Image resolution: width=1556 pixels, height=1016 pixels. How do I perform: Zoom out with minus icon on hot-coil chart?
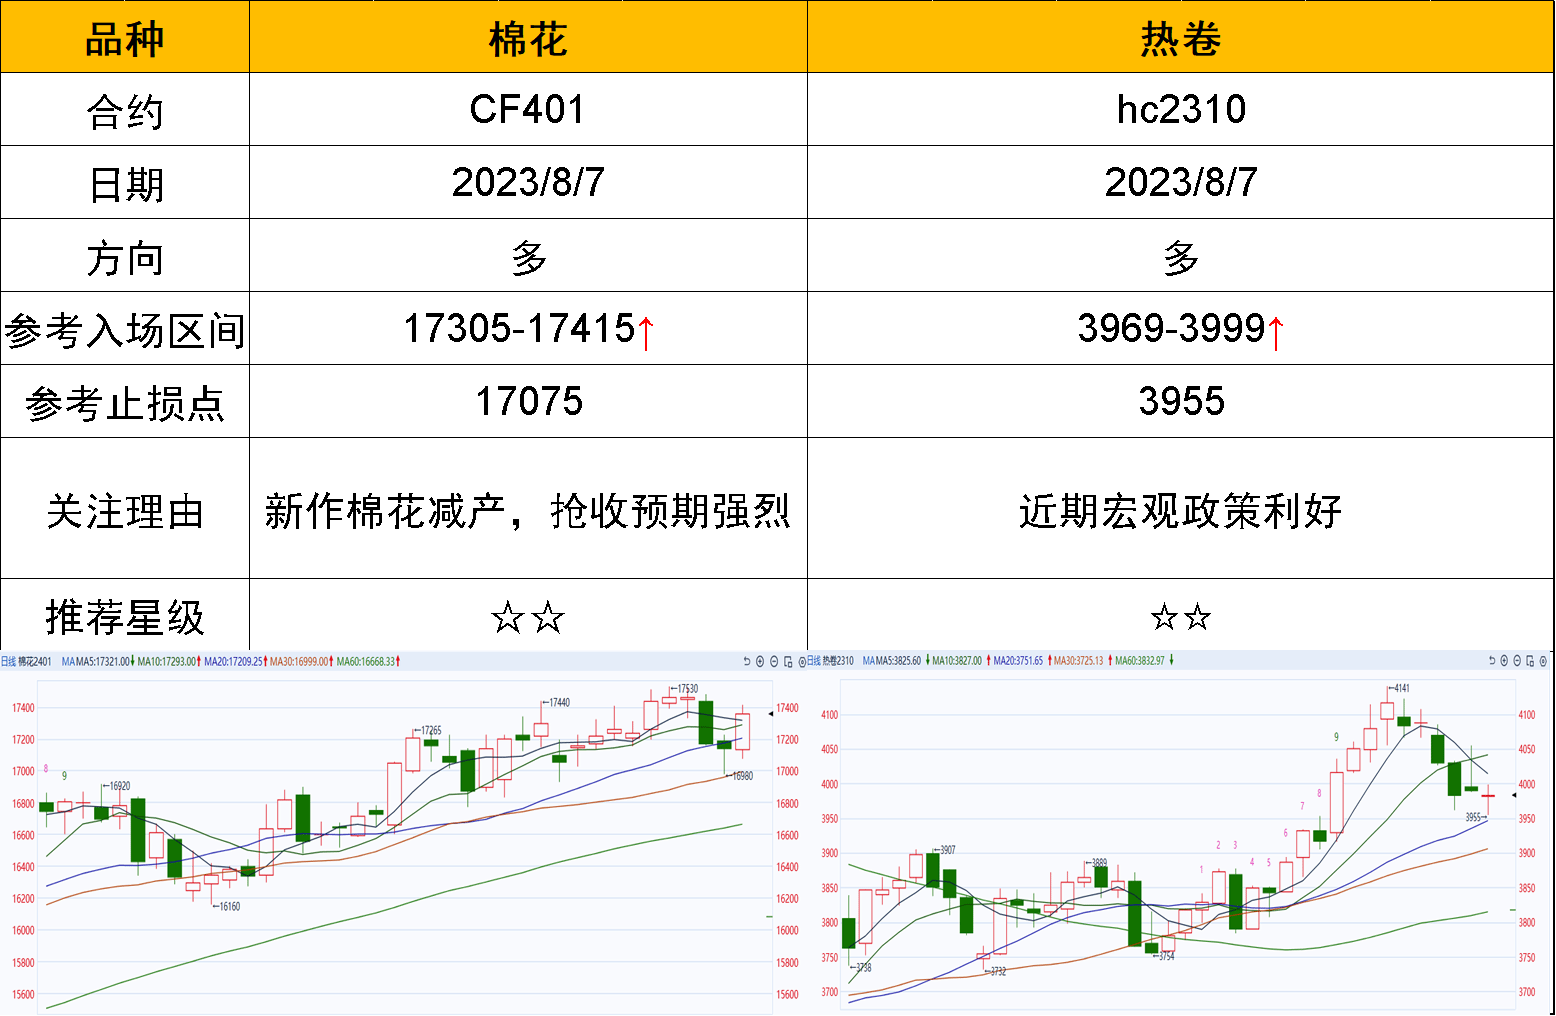coord(1517,661)
